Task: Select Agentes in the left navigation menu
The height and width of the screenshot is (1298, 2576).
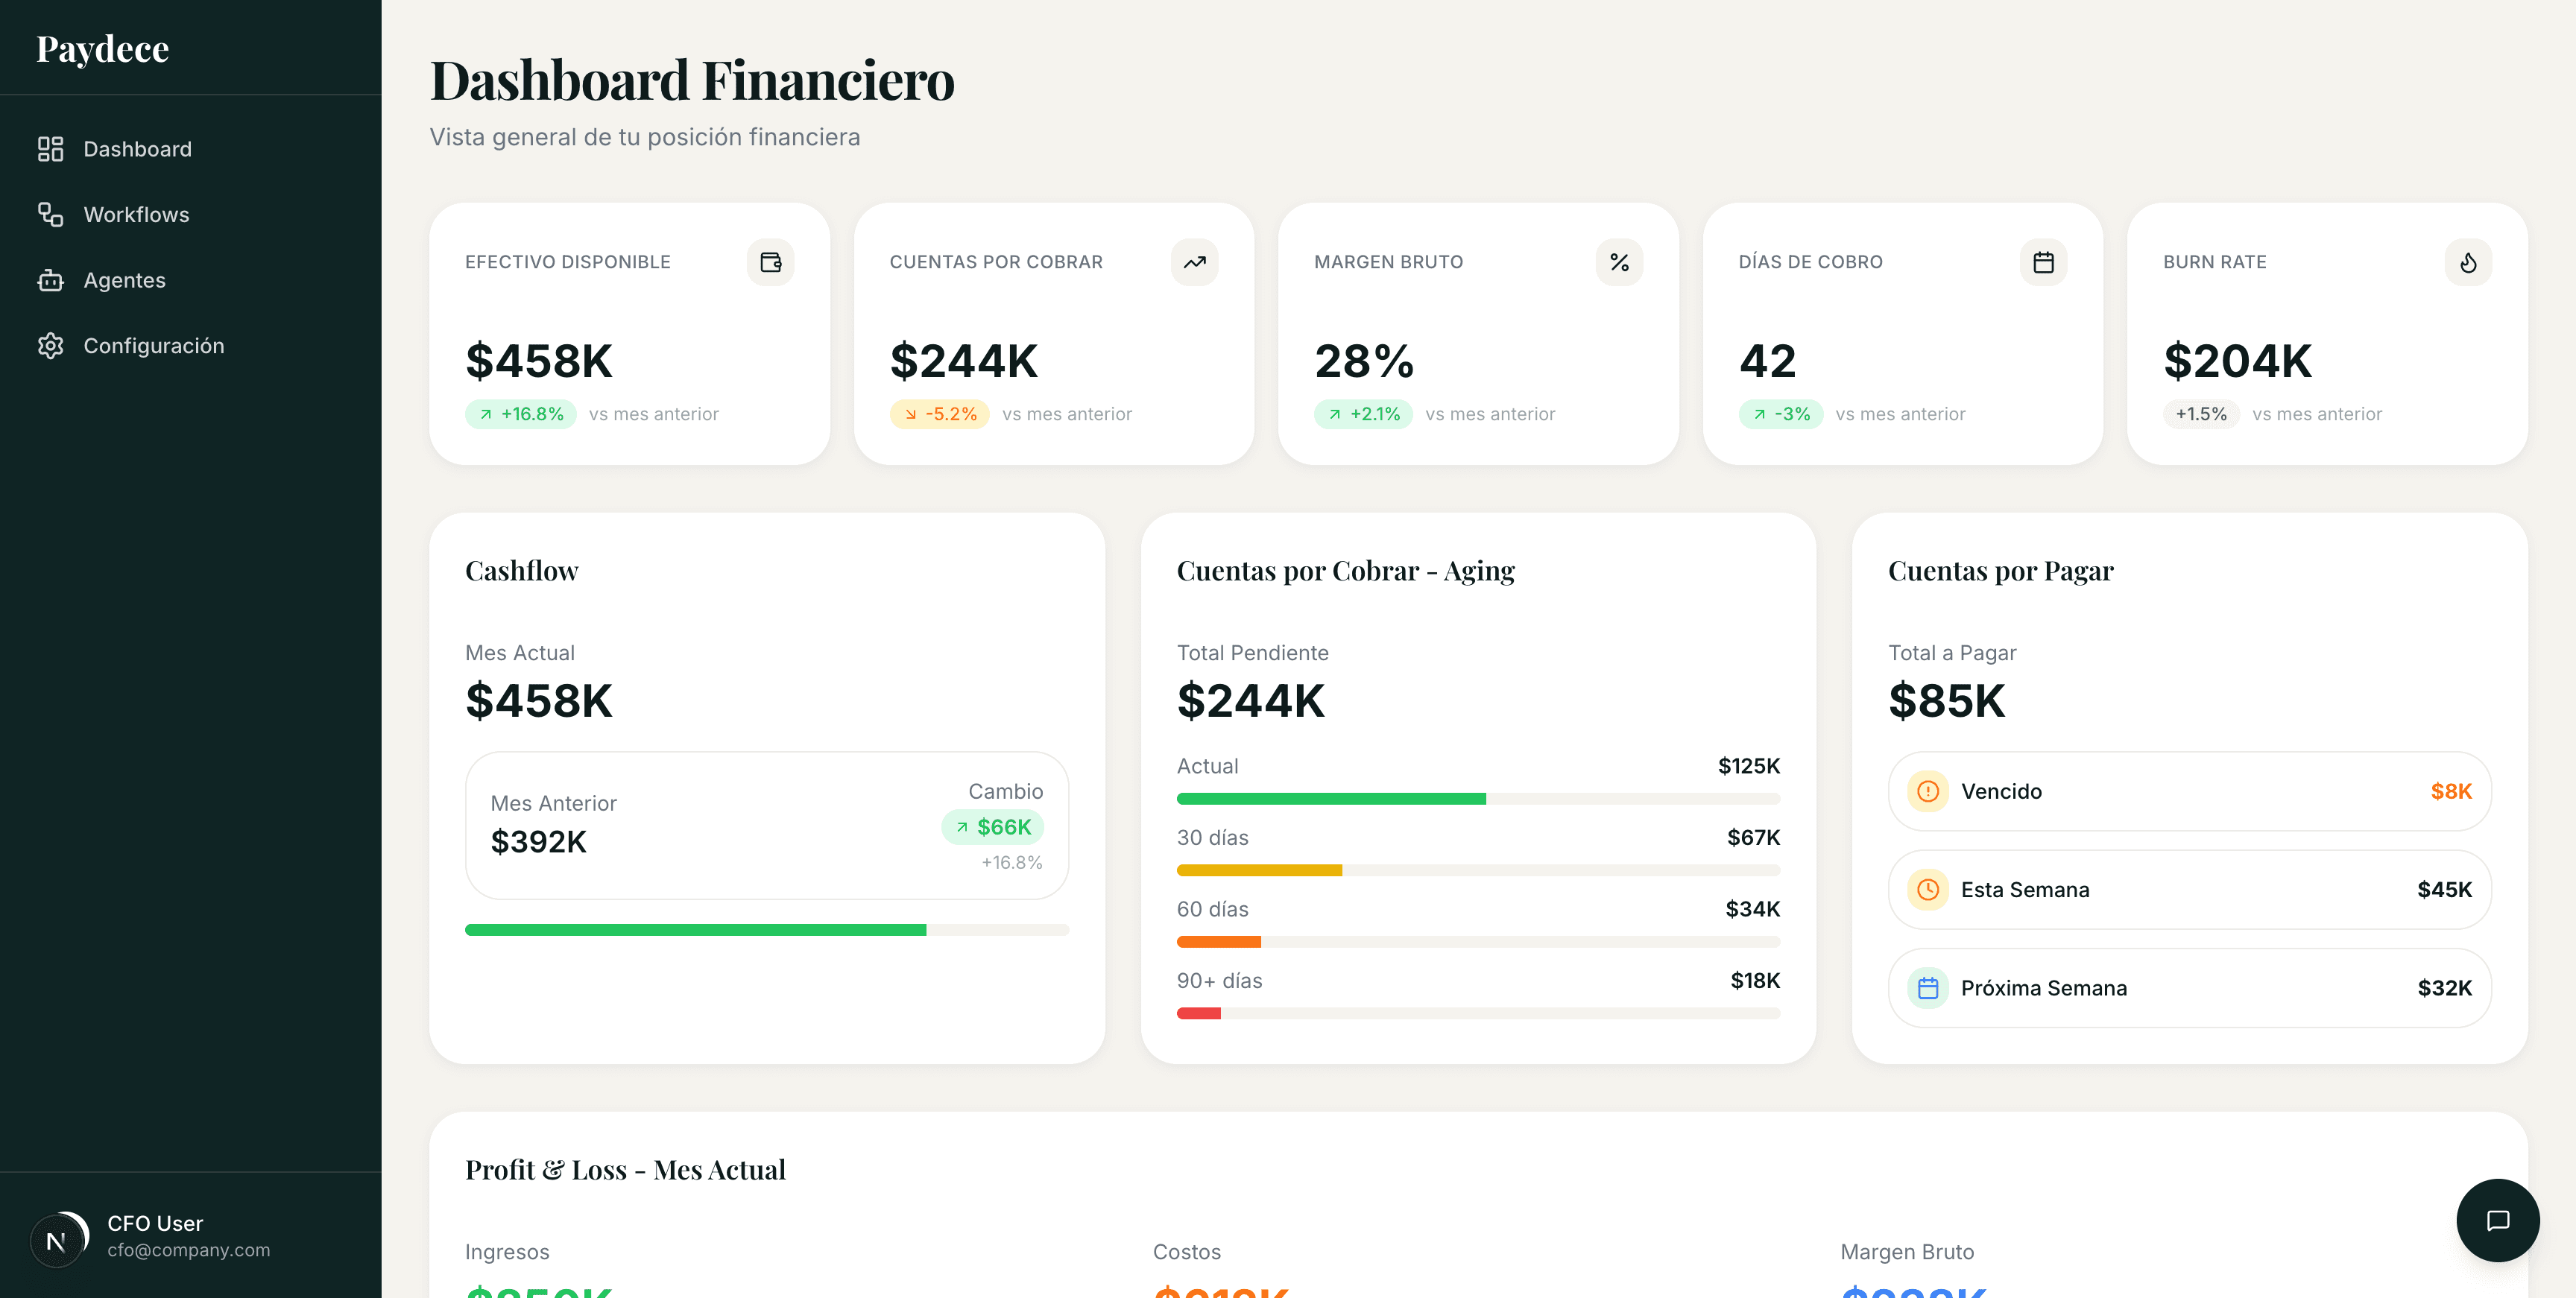Action: click(x=124, y=280)
